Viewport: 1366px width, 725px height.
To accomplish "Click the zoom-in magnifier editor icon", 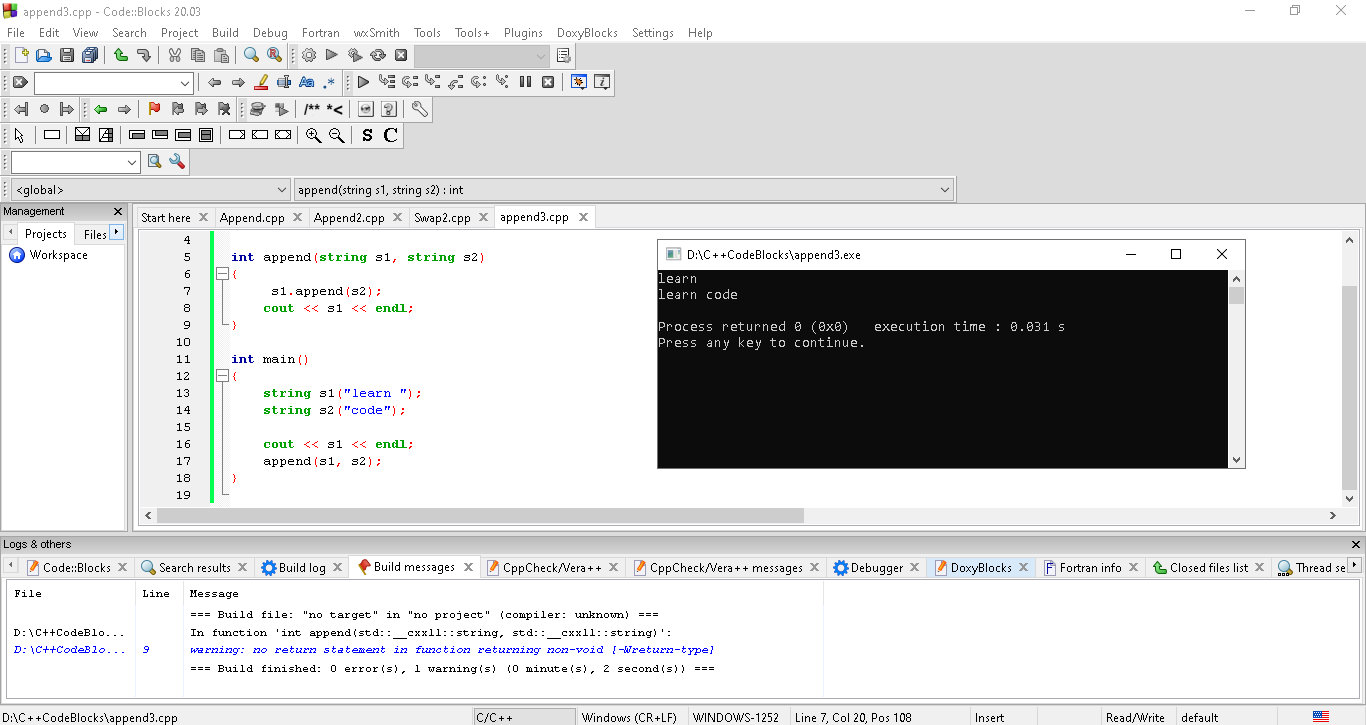I will click(312, 135).
